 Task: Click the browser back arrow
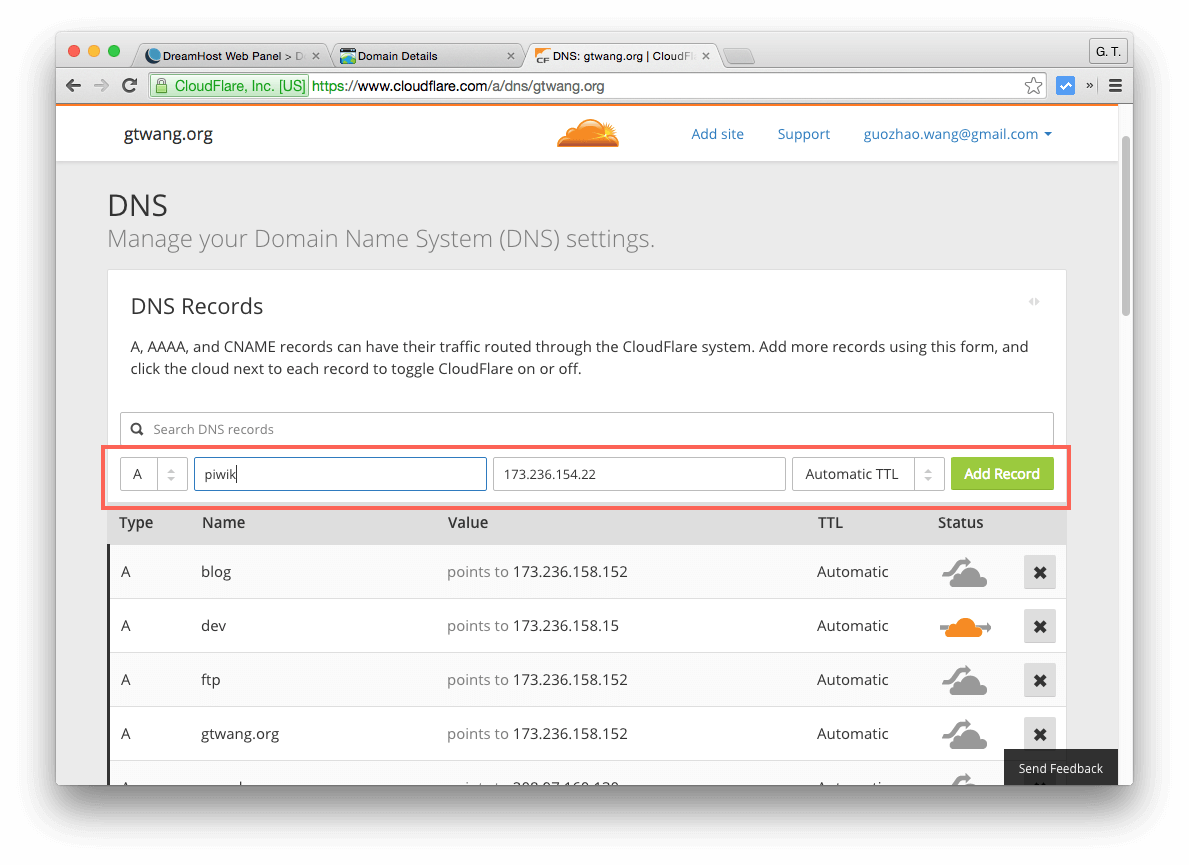pos(73,85)
